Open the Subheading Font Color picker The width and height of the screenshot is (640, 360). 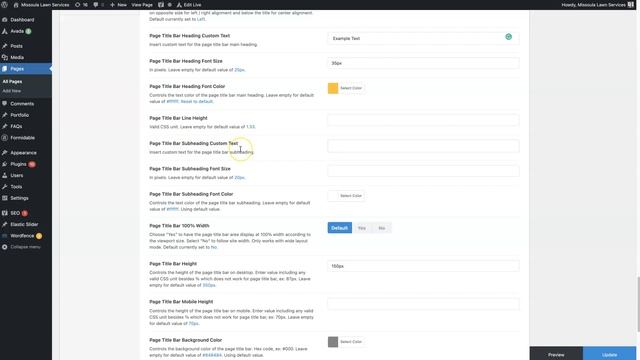tap(346, 196)
